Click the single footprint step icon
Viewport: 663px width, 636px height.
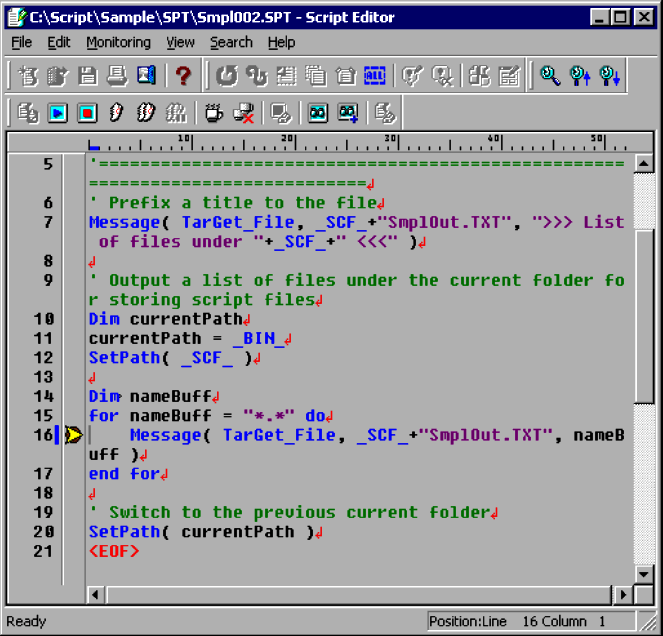coord(116,113)
